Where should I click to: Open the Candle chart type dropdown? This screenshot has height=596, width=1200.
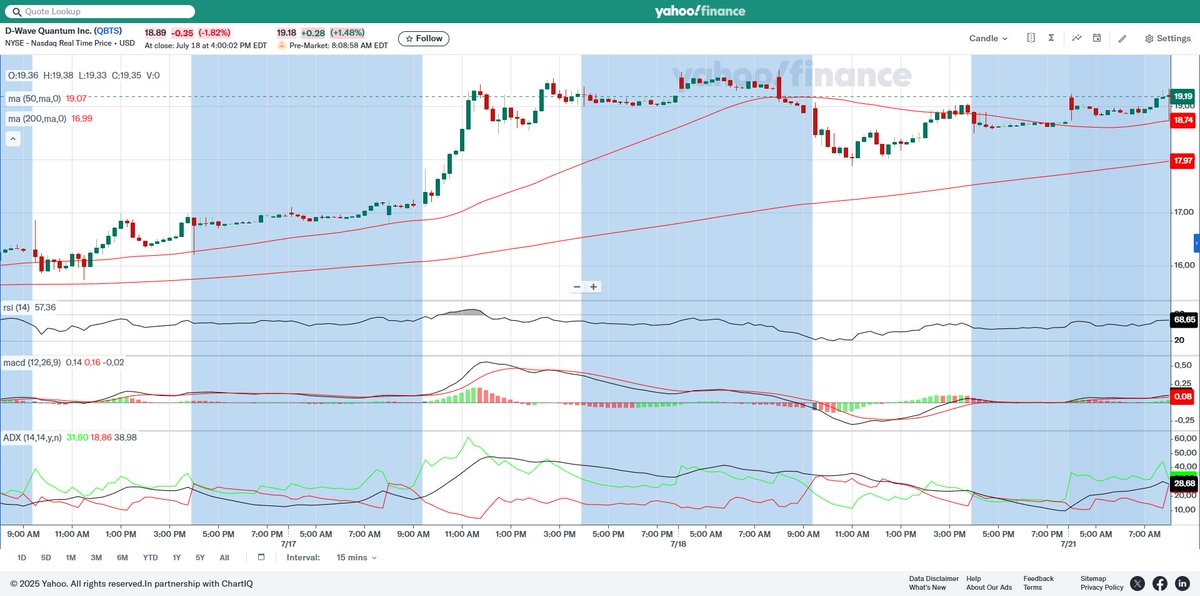click(x=988, y=38)
